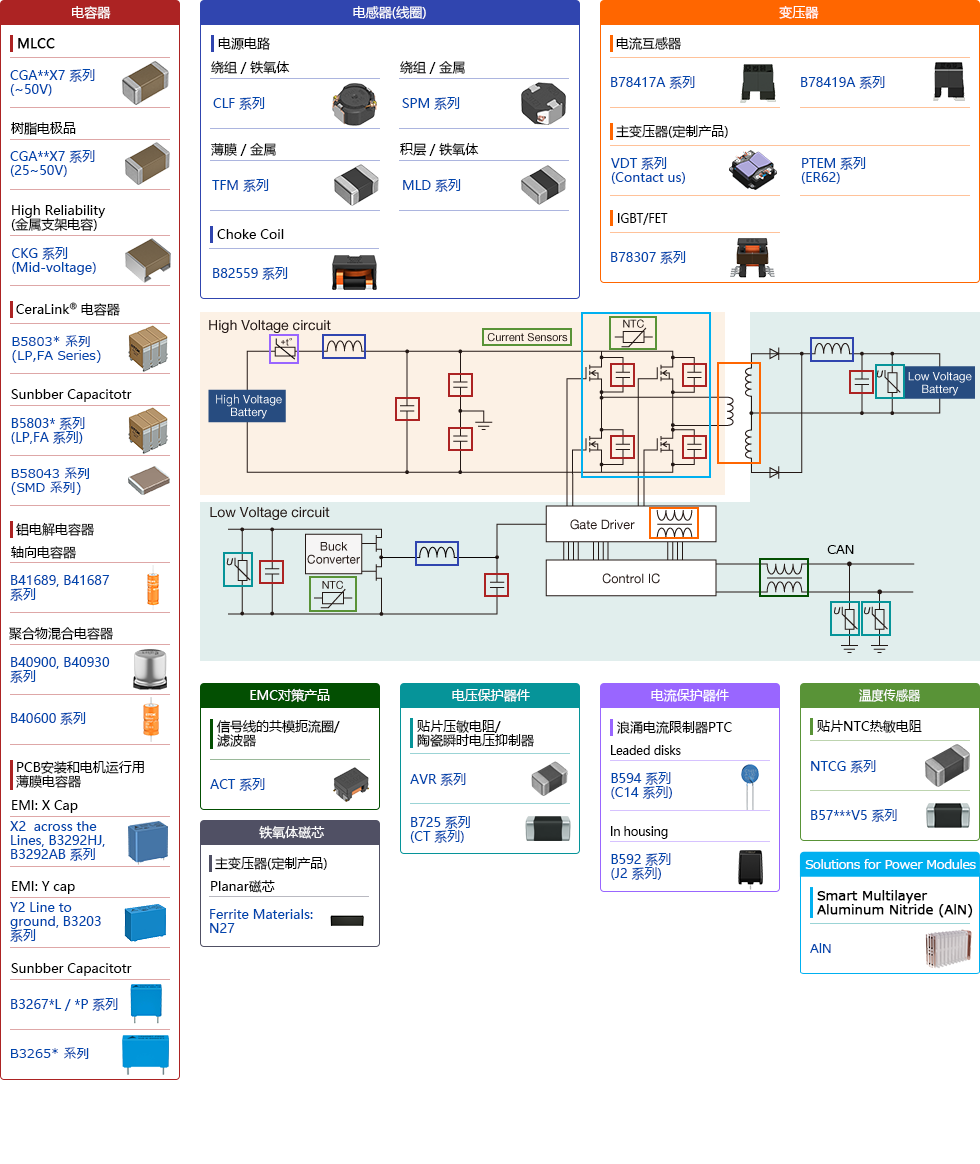Open the B41689, B41687 系列 link
Screen dimensions: 980x1164
[x=59, y=587]
